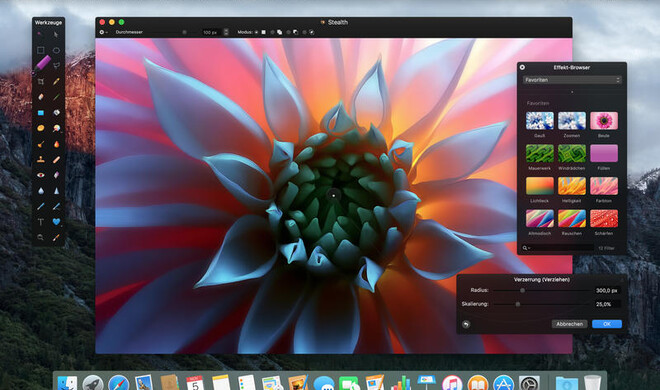Choose the Windrädchen effect thumbnail
The height and width of the screenshot is (390, 660).
[x=572, y=153]
